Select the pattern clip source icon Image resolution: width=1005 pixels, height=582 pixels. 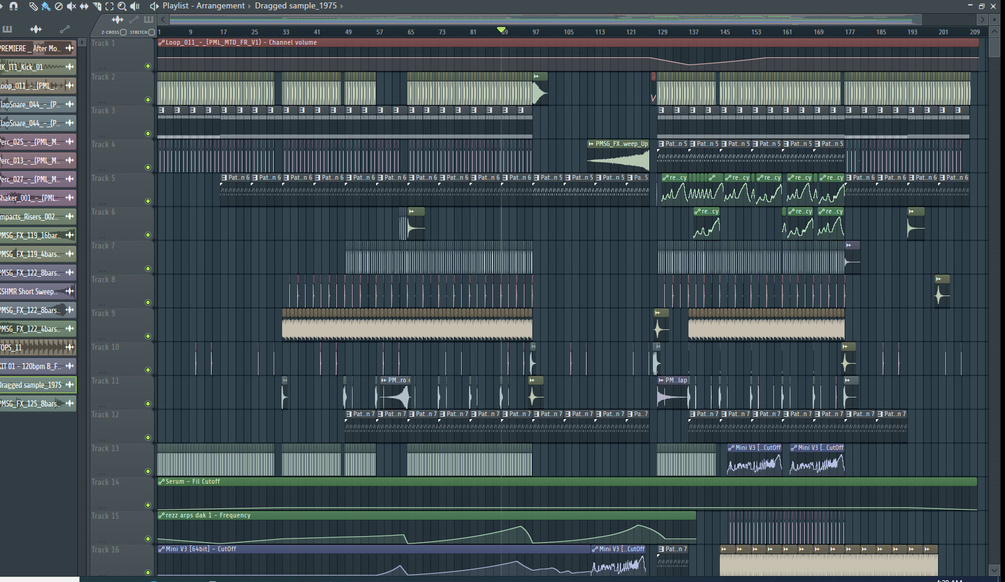(147, 18)
